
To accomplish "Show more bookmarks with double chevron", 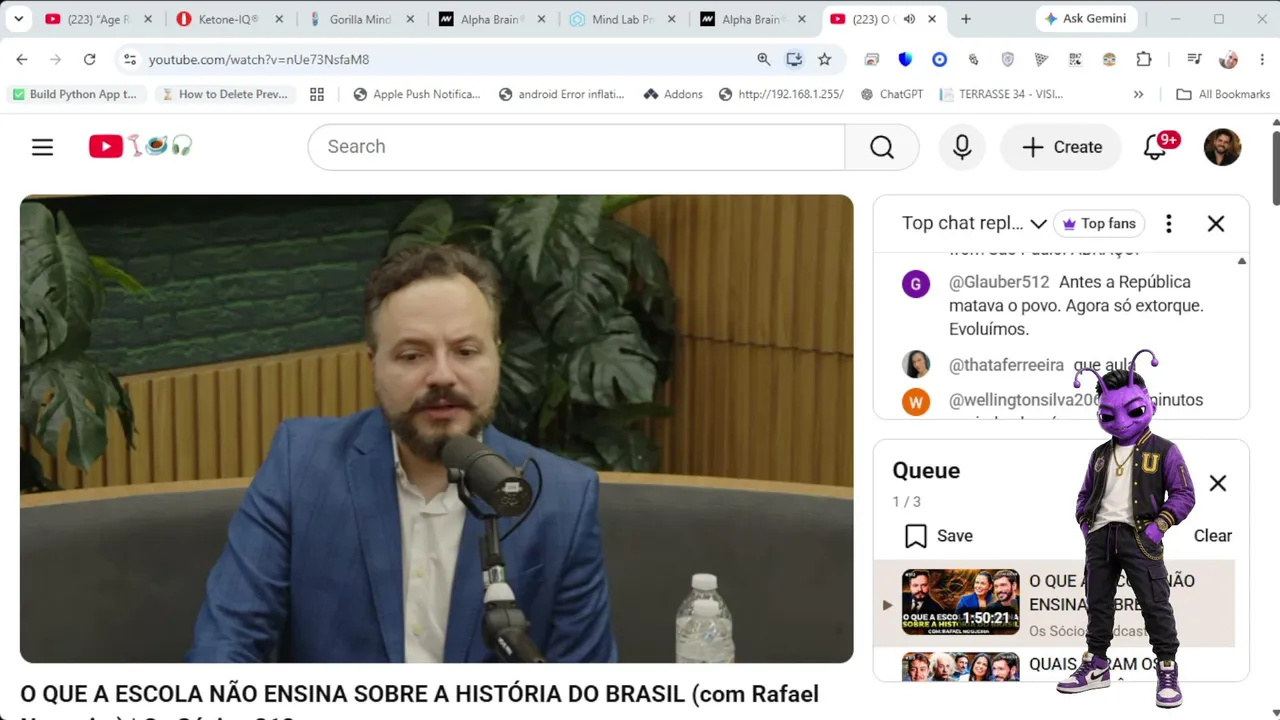I will [1138, 94].
